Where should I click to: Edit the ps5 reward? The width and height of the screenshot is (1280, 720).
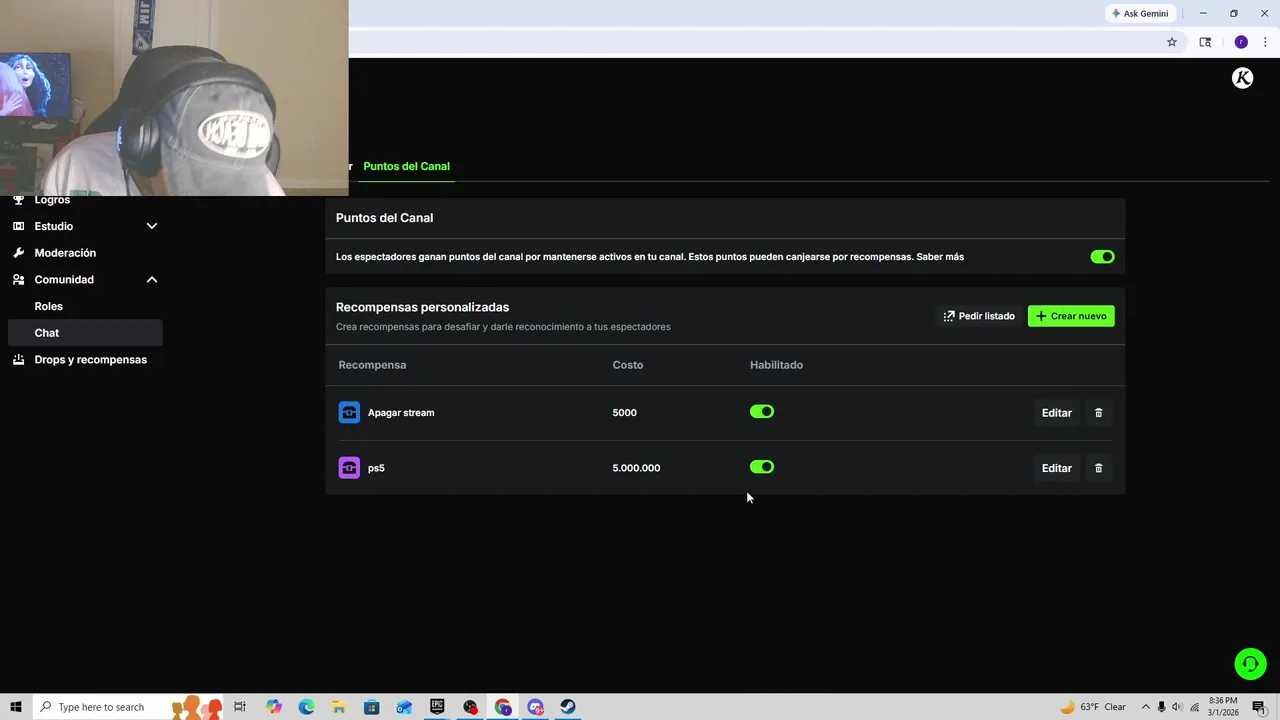coord(1056,468)
